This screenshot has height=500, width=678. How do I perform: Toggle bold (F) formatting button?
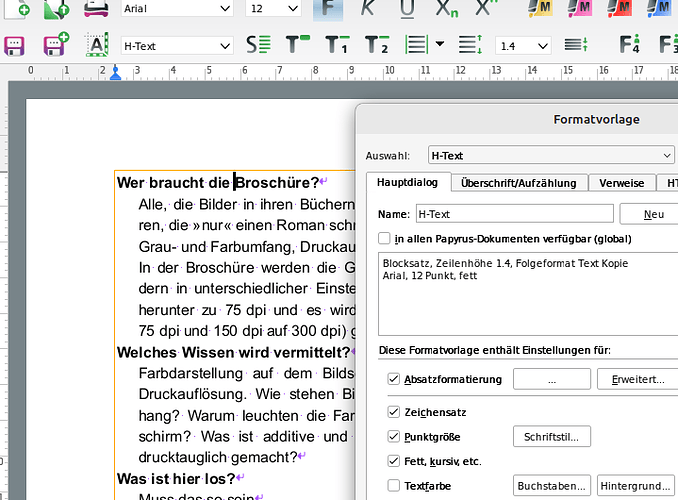329,8
